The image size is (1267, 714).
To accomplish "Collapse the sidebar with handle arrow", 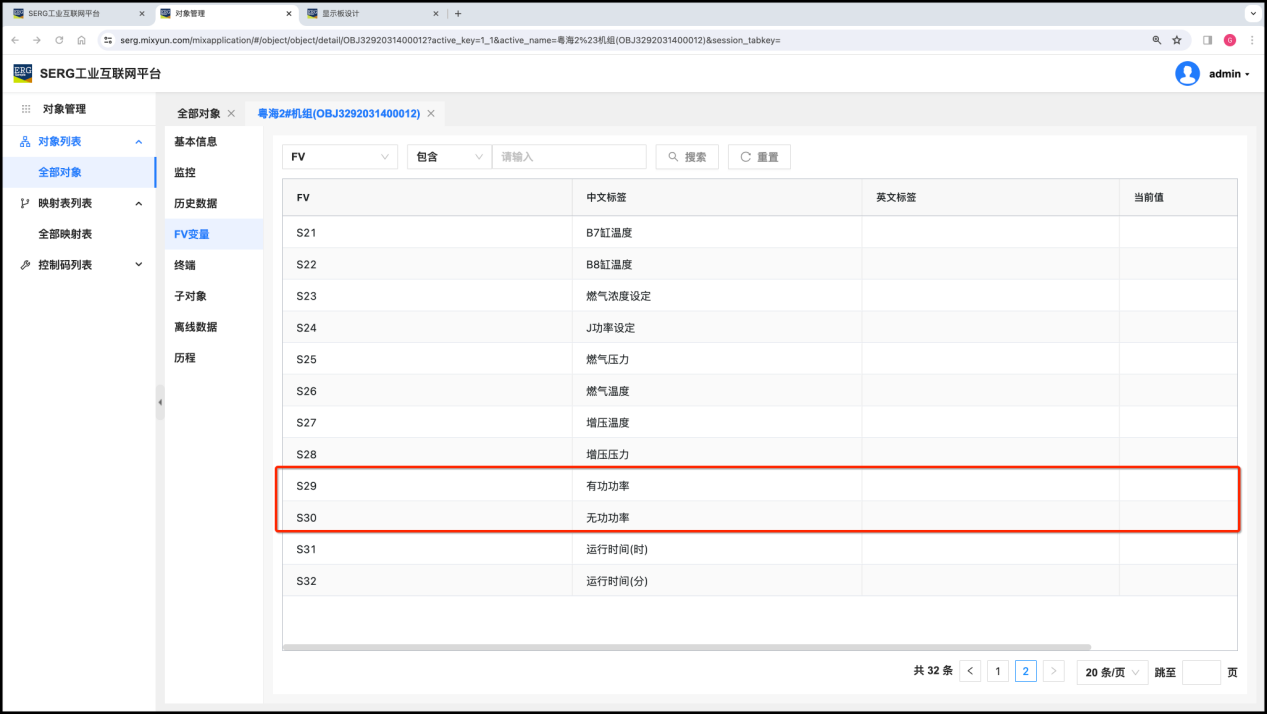I will pyautogui.click(x=160, y=402).
